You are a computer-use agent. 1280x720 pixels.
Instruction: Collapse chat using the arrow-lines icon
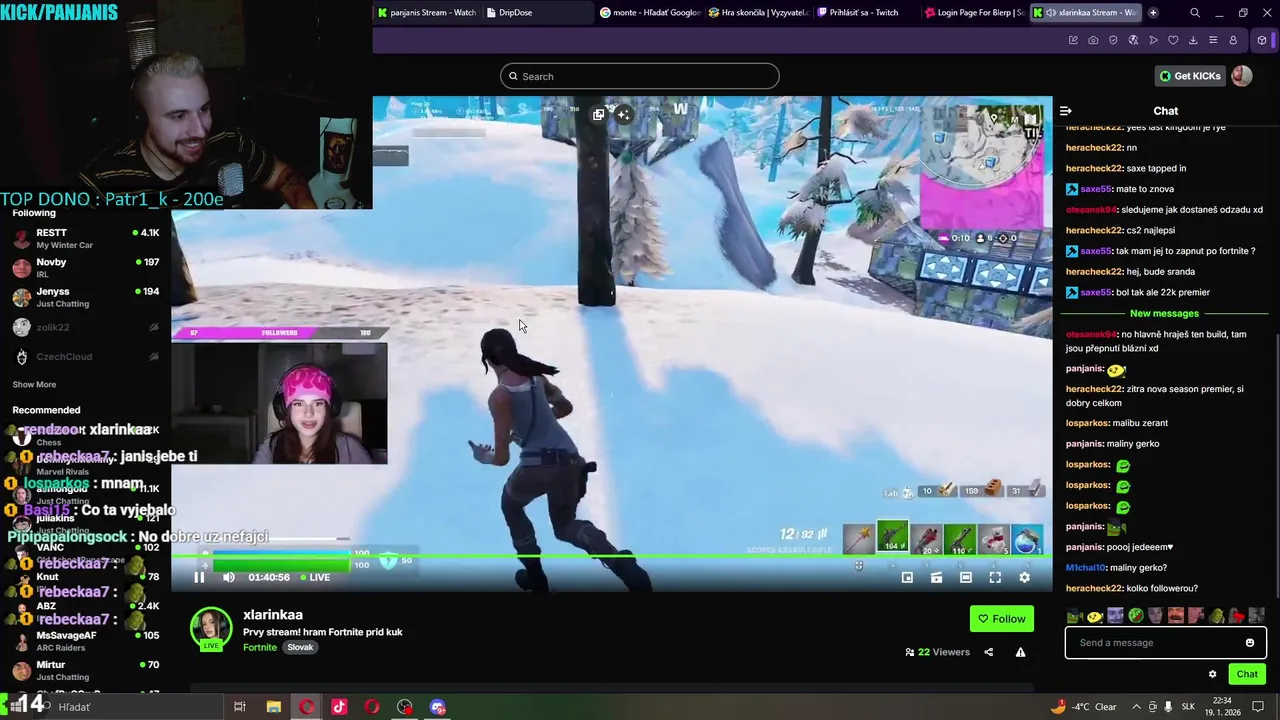[x=1065, y=111]
